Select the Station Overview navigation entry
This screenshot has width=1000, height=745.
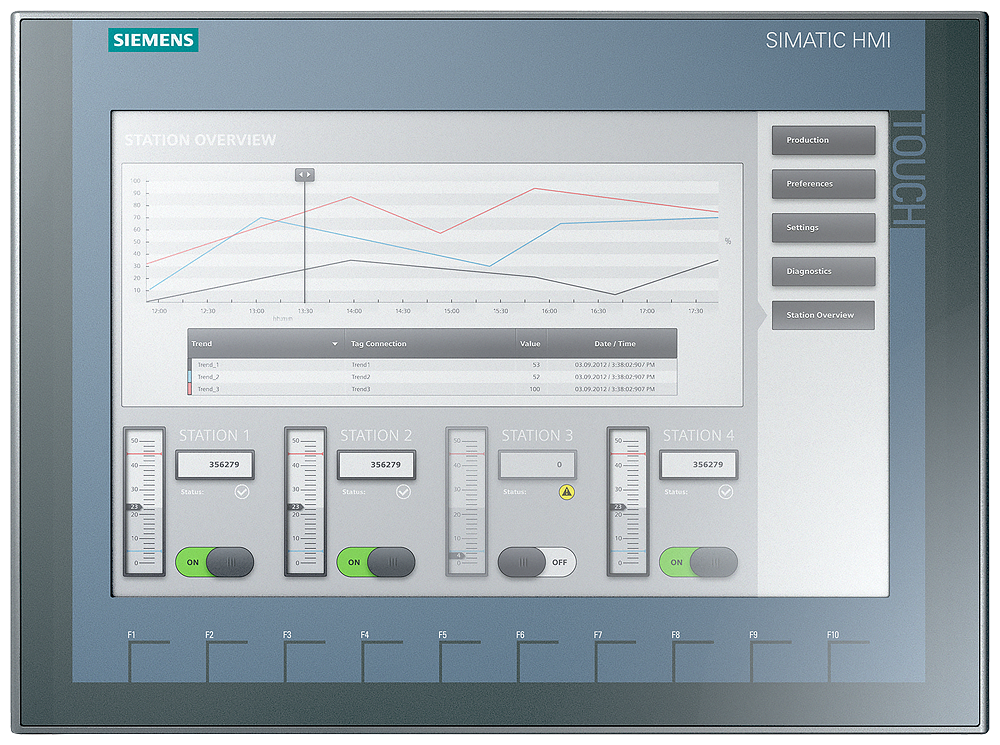(822, 314)
